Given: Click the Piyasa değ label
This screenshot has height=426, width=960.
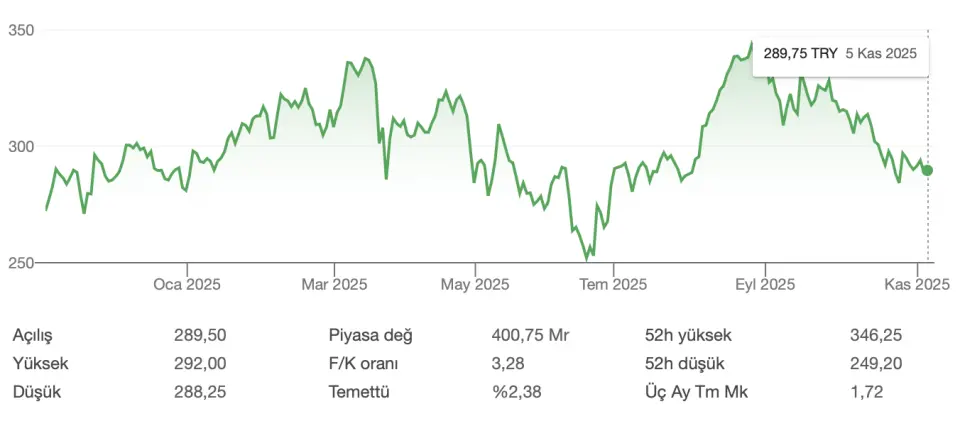Looking at the screenshot, I should pyautogui.click(x=371, y=336).
